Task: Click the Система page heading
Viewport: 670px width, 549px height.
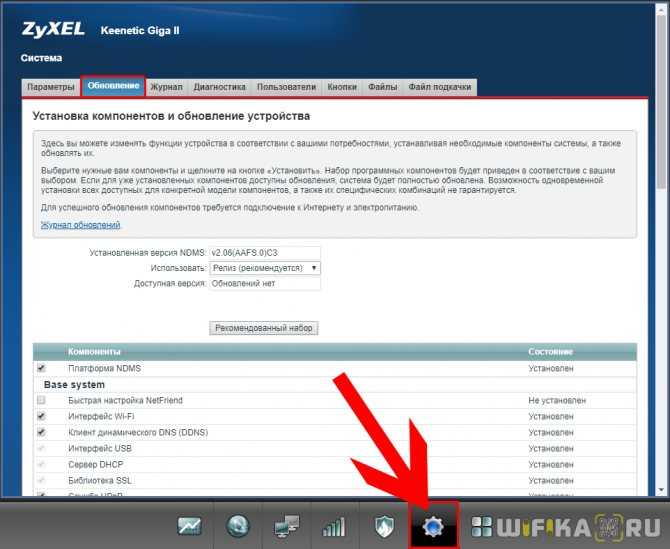Action: [x=41, y=58]
